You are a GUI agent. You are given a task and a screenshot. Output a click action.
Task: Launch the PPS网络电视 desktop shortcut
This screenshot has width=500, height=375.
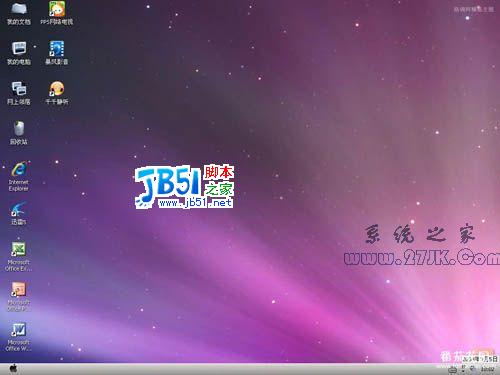57,13
